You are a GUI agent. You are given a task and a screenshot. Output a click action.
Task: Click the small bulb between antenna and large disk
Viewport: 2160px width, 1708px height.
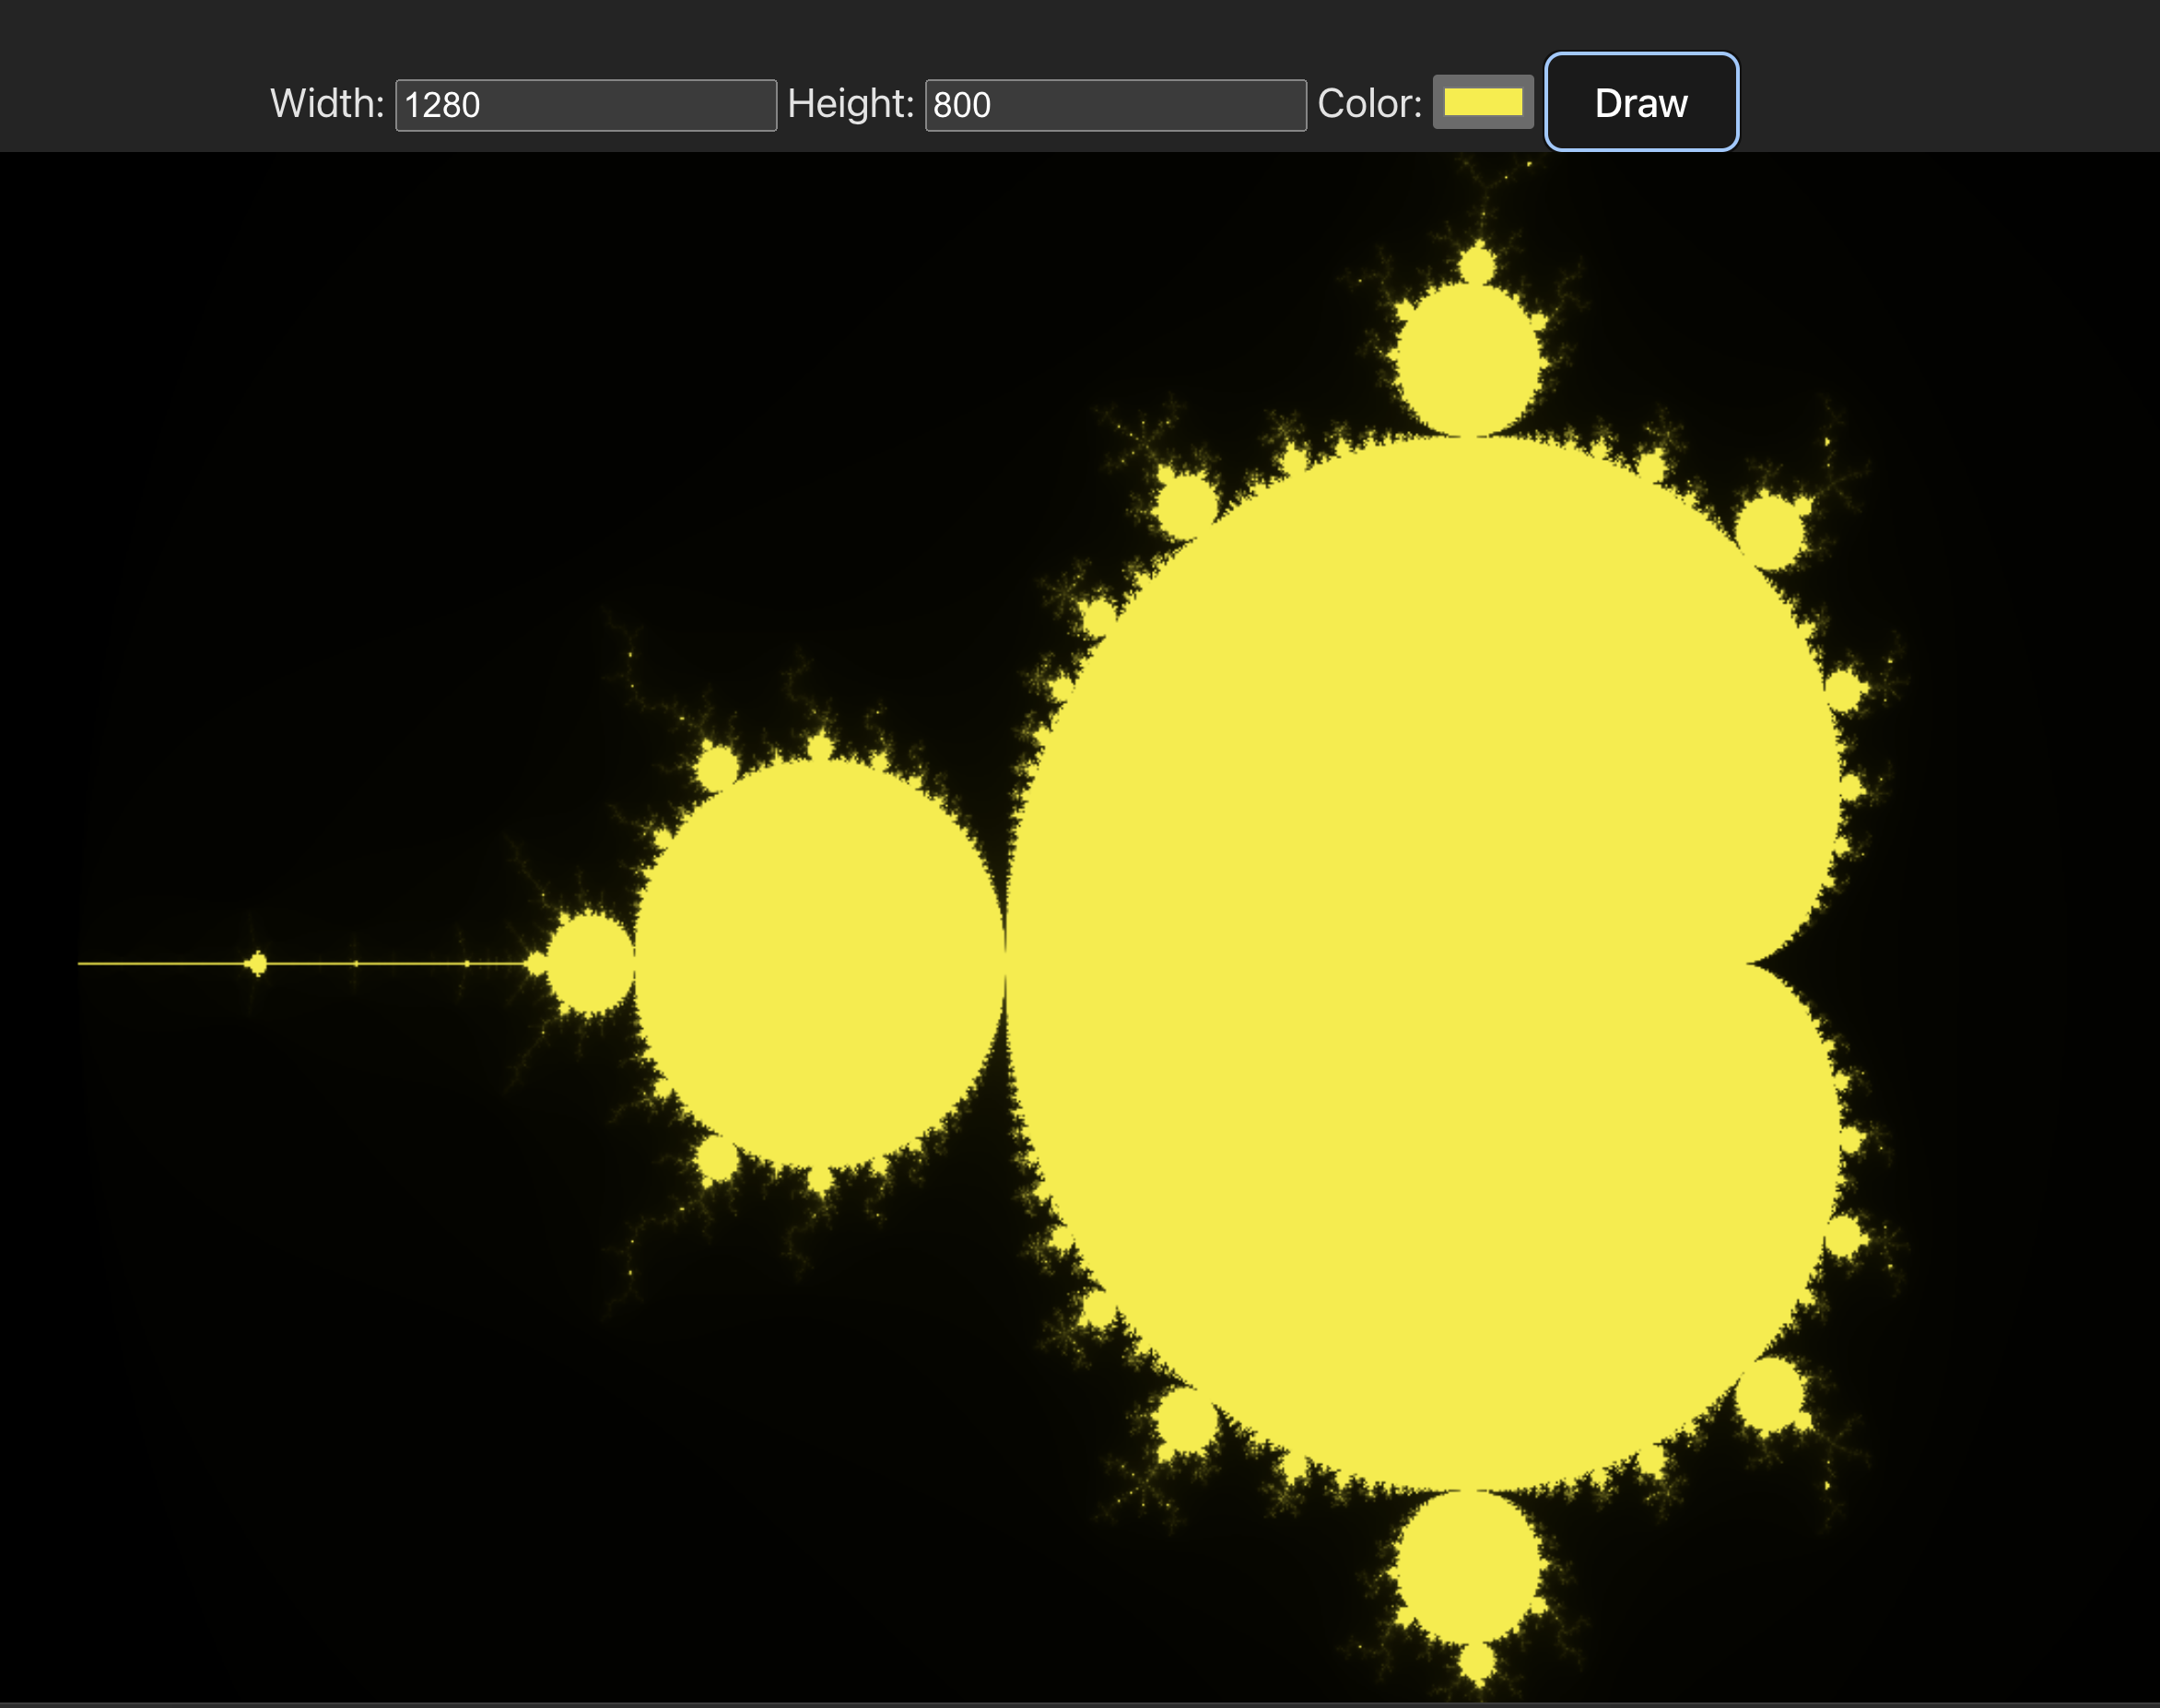click(591, 963)
